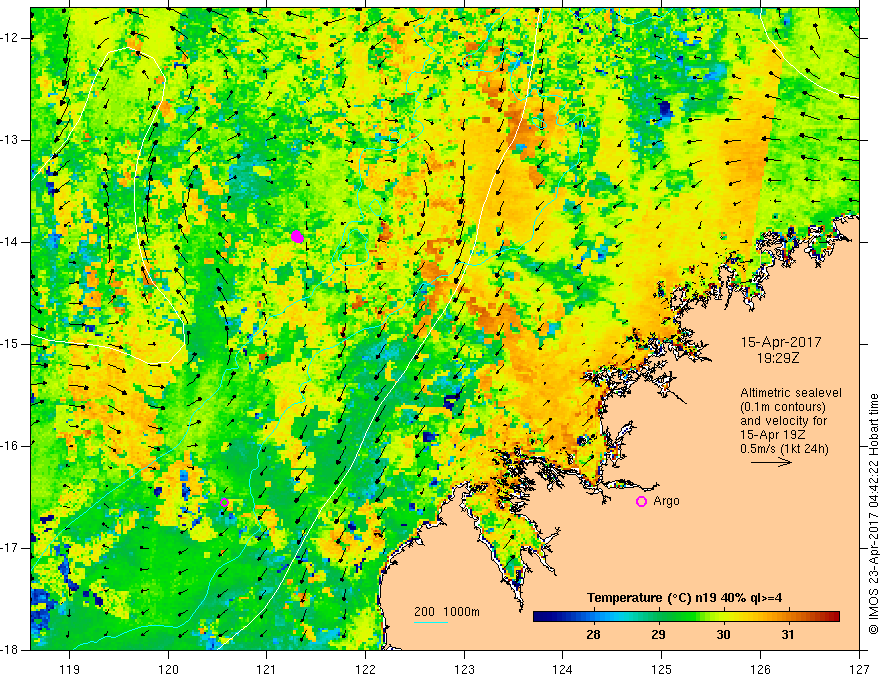880x680 pixels.
Task: Click the longitude axis label '124'
Action: tap(563, 669)
